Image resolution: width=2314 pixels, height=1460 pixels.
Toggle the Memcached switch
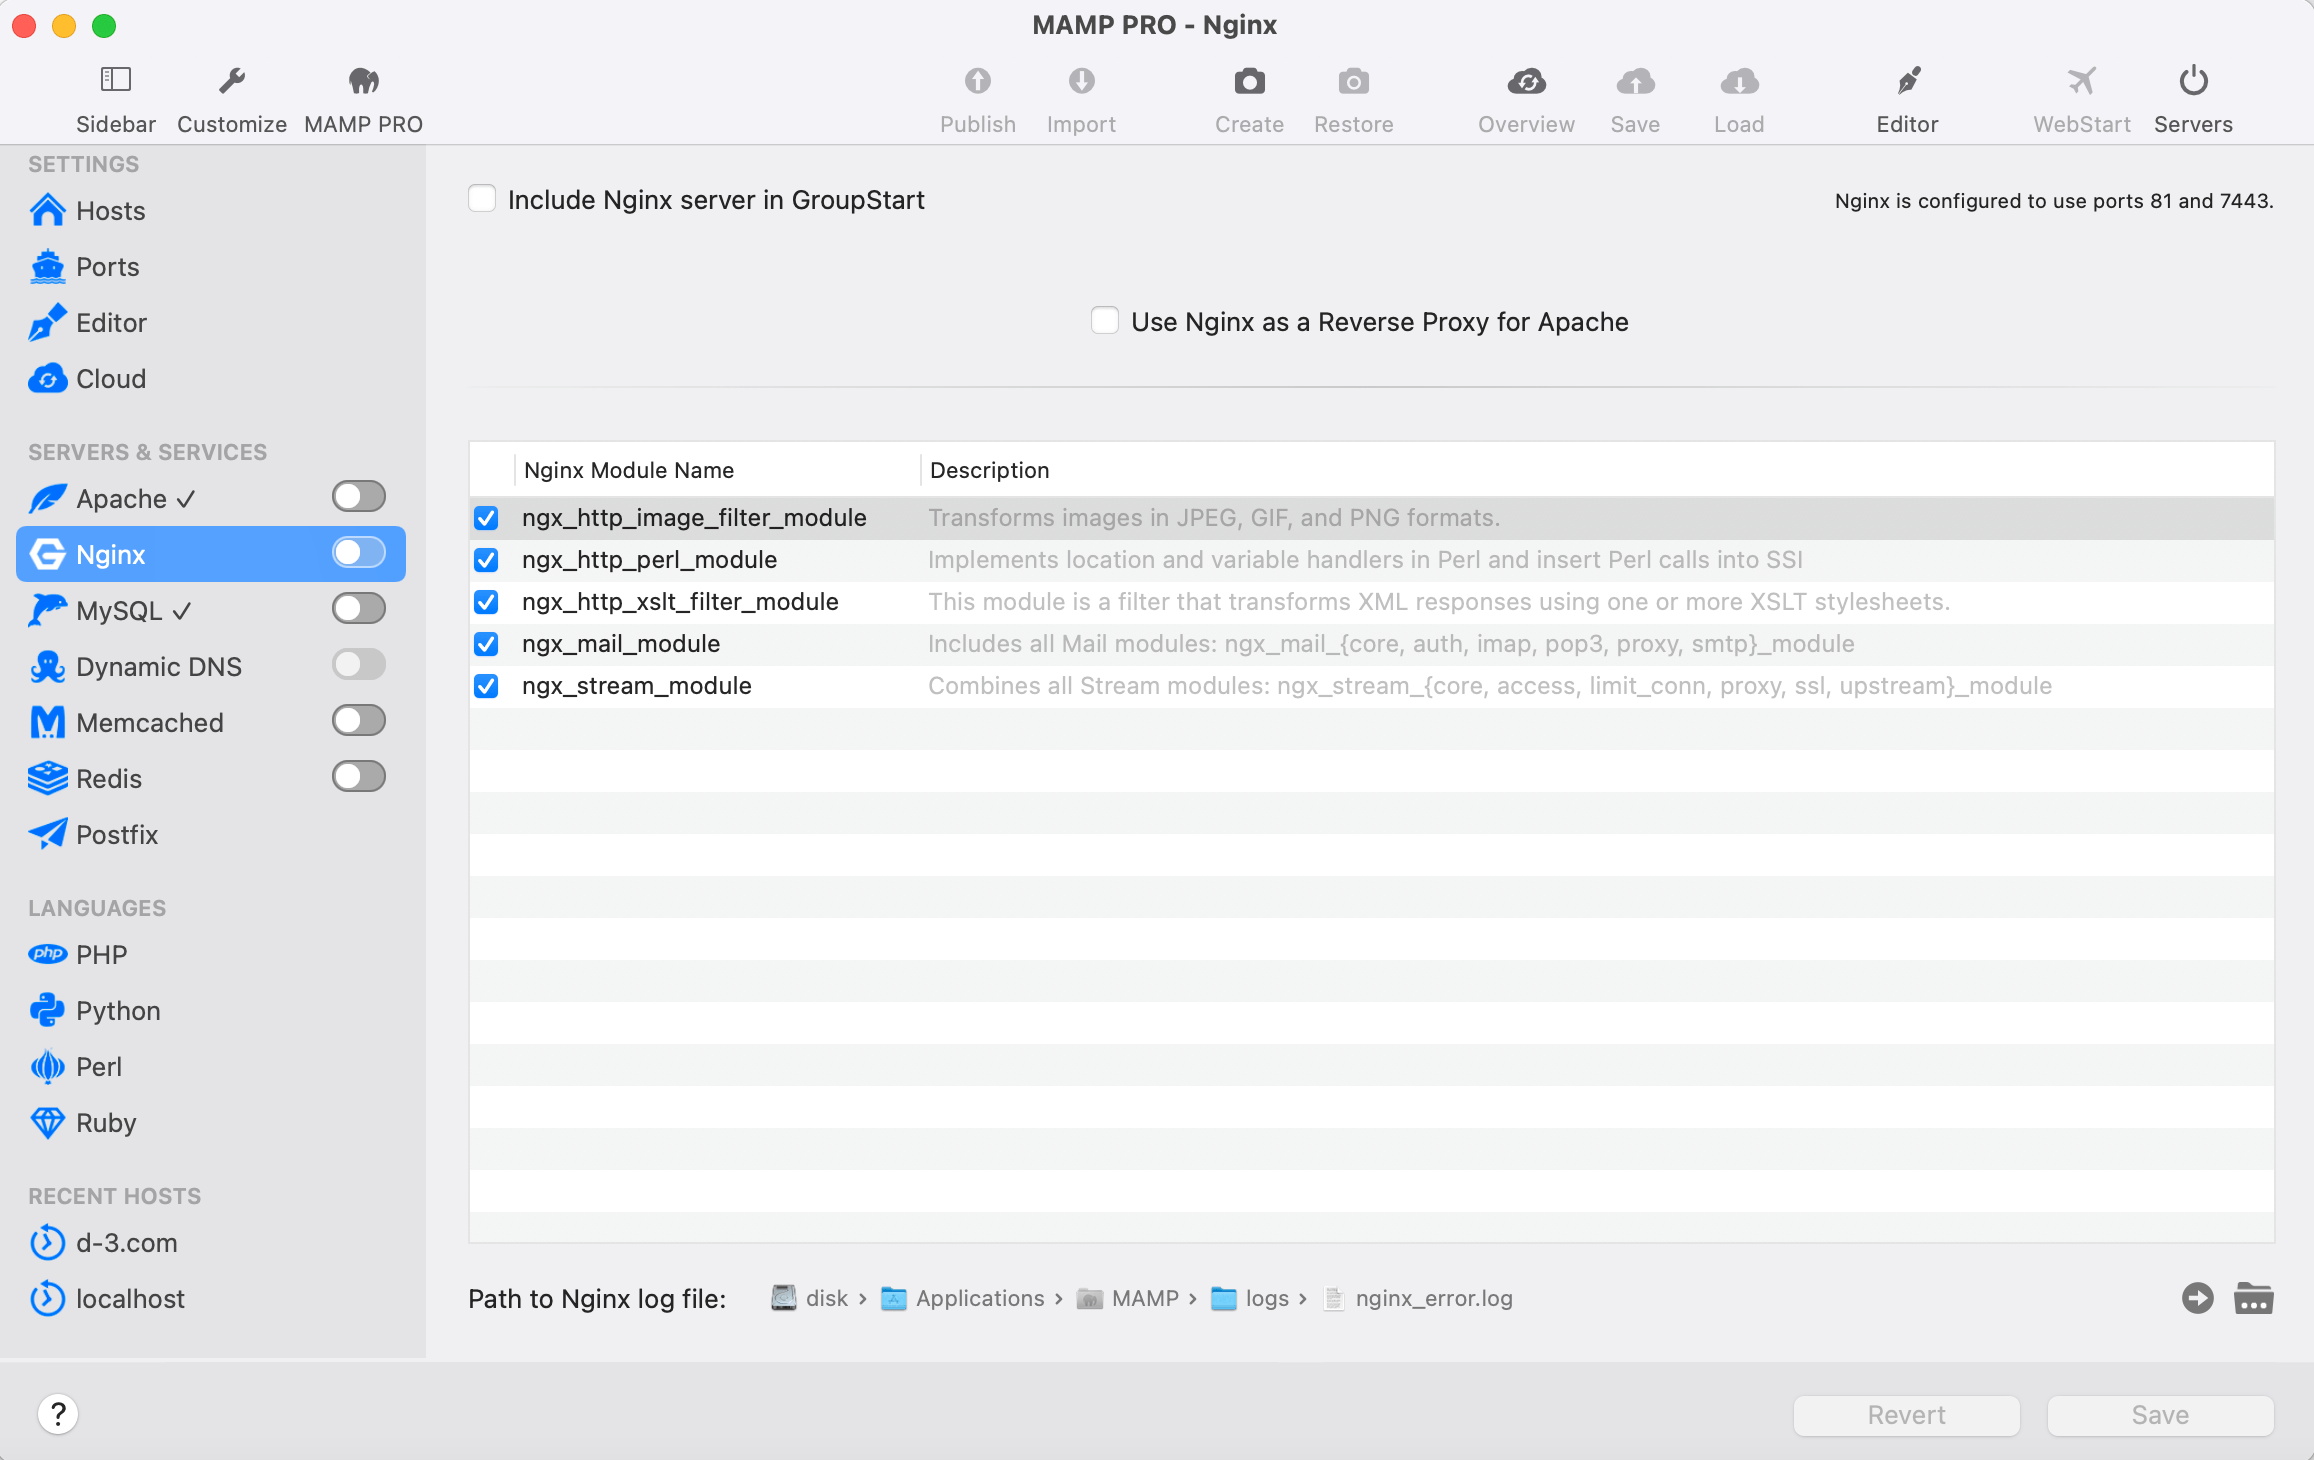pos(359,720)
